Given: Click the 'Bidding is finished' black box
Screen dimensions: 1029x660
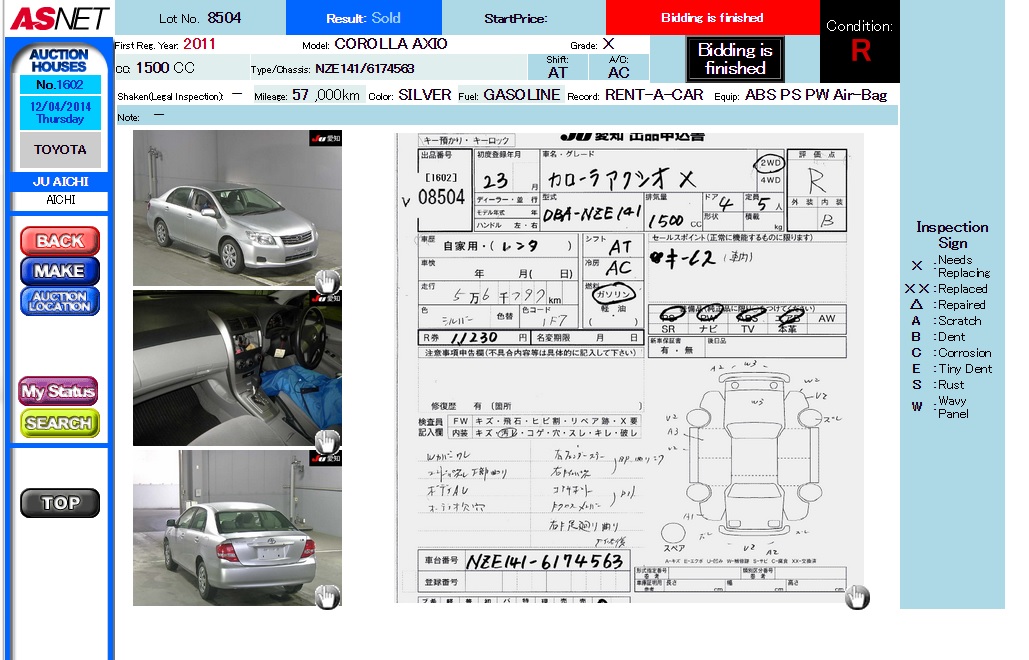Looking at the screenshot, I should [735, 60].
